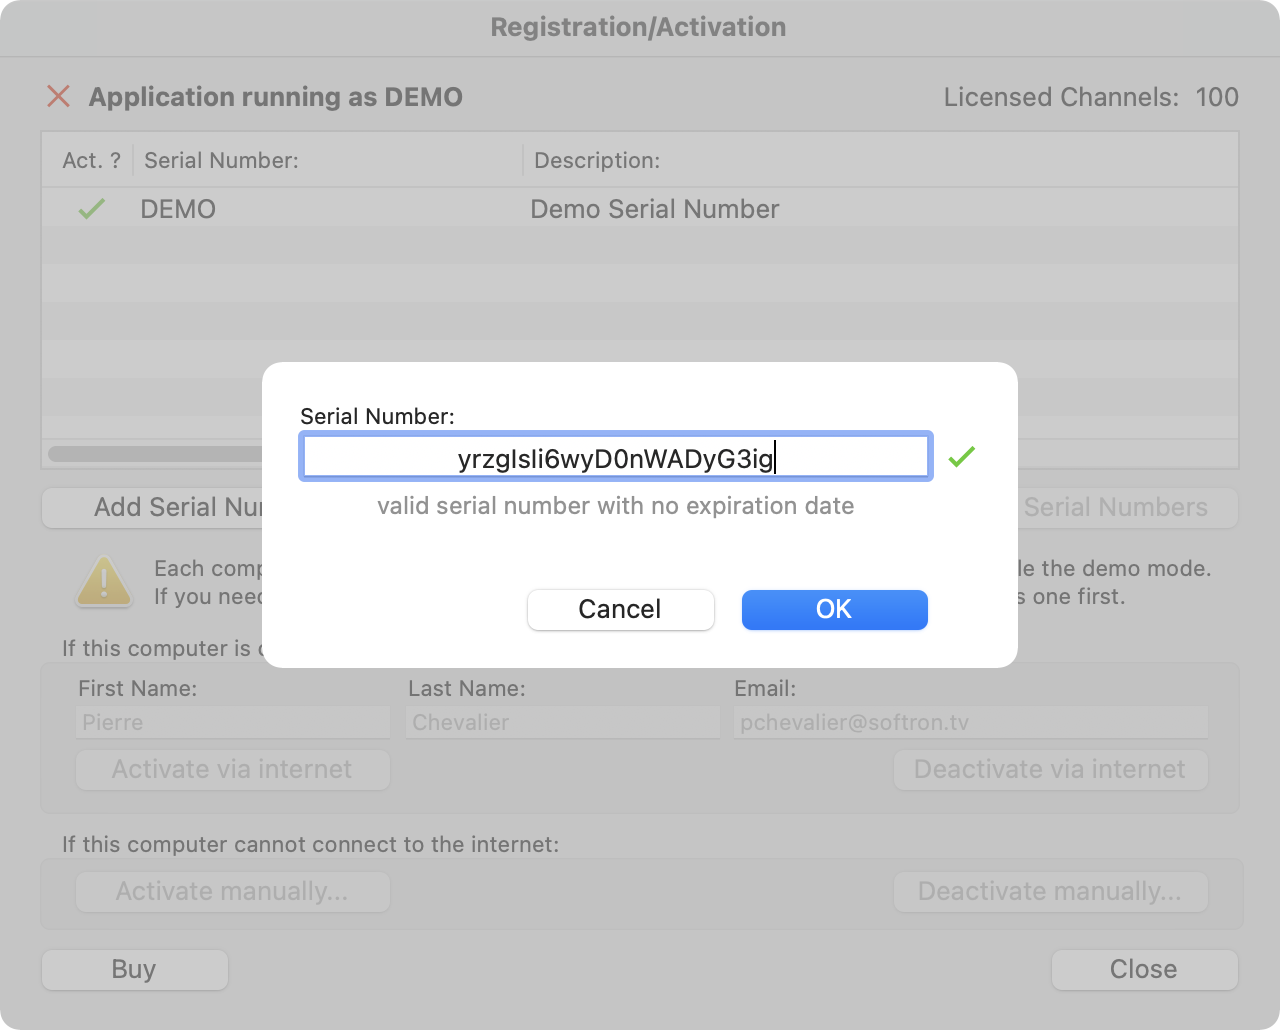This screenshot has height=1030, width=1280.
Task: Click Activate via internet button
Action: click(233, 769)
